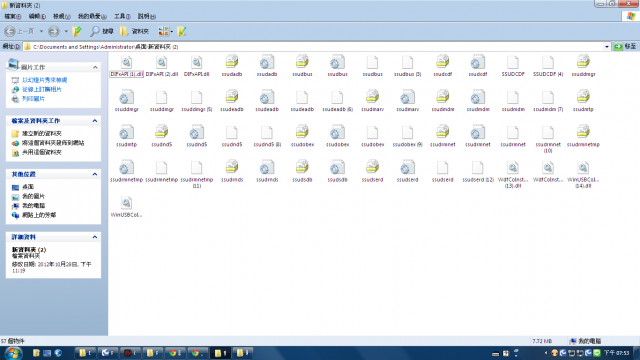This screenshot has width=640, height=360.
Task: Select the DIFxAPI (1).dll file
Action: pyautogui.click(x=127, y=66)
